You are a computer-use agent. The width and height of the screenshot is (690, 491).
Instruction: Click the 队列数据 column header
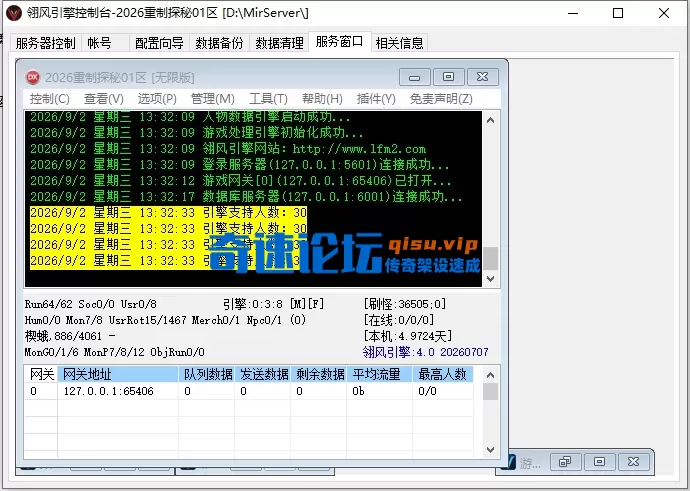coord(206,374)
